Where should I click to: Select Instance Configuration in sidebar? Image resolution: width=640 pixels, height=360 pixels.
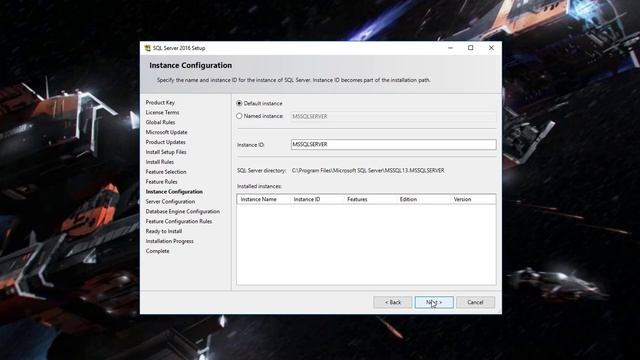click(x=174, y=191)
